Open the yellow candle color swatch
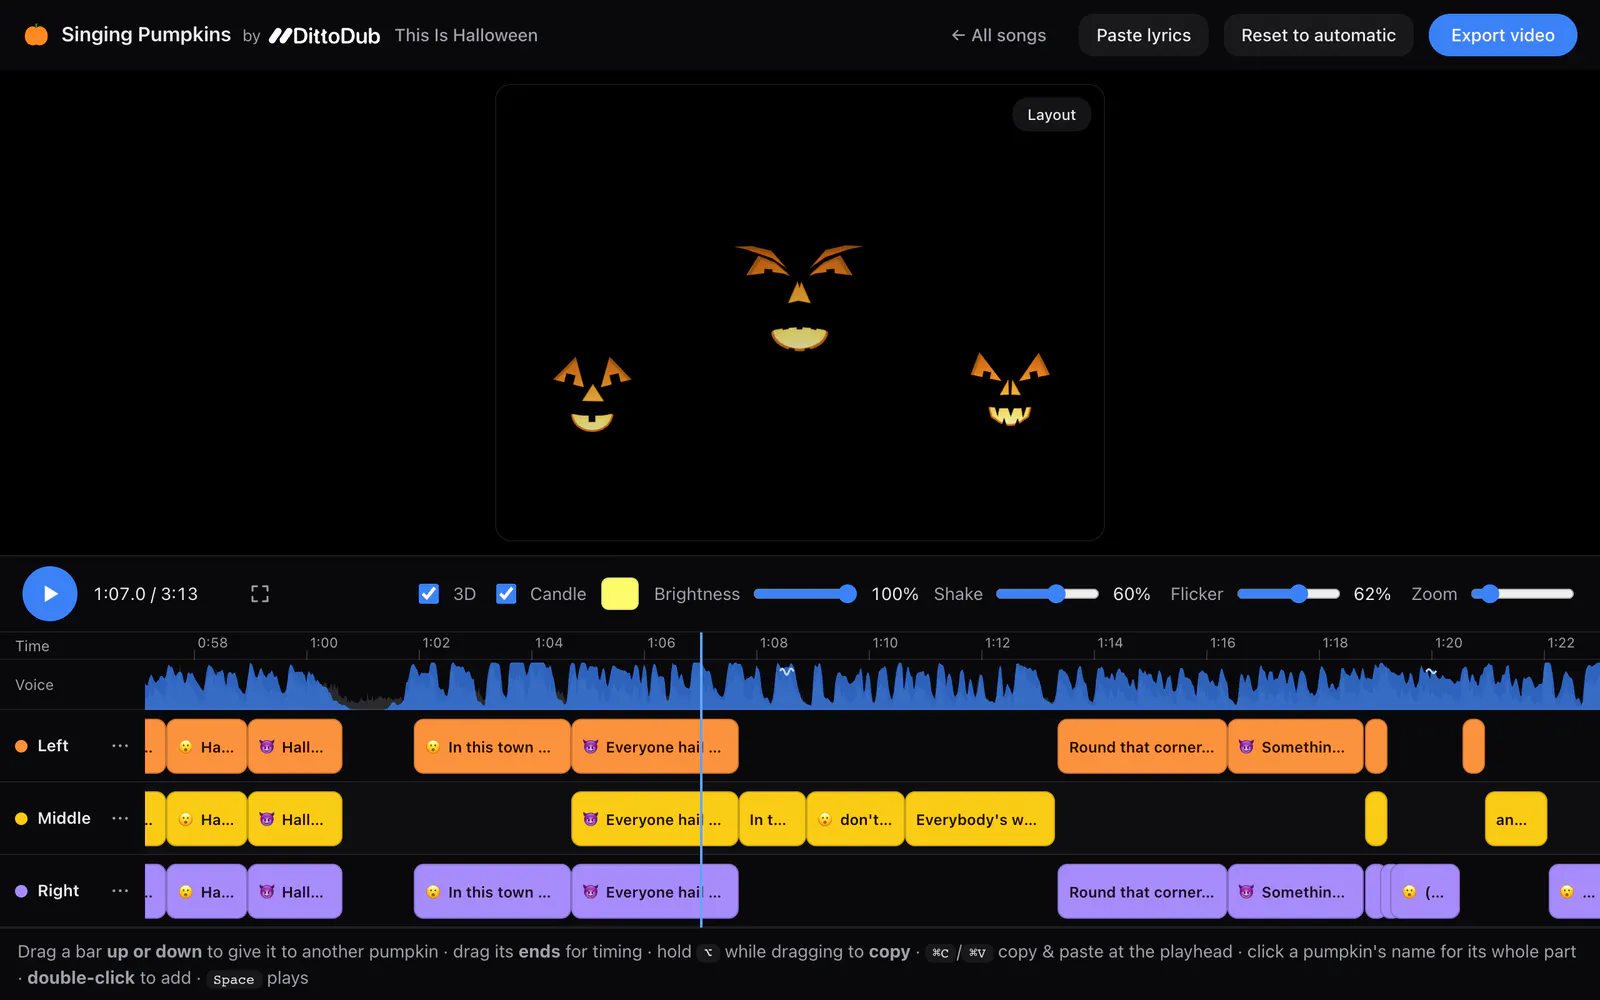 coord(620,594)
